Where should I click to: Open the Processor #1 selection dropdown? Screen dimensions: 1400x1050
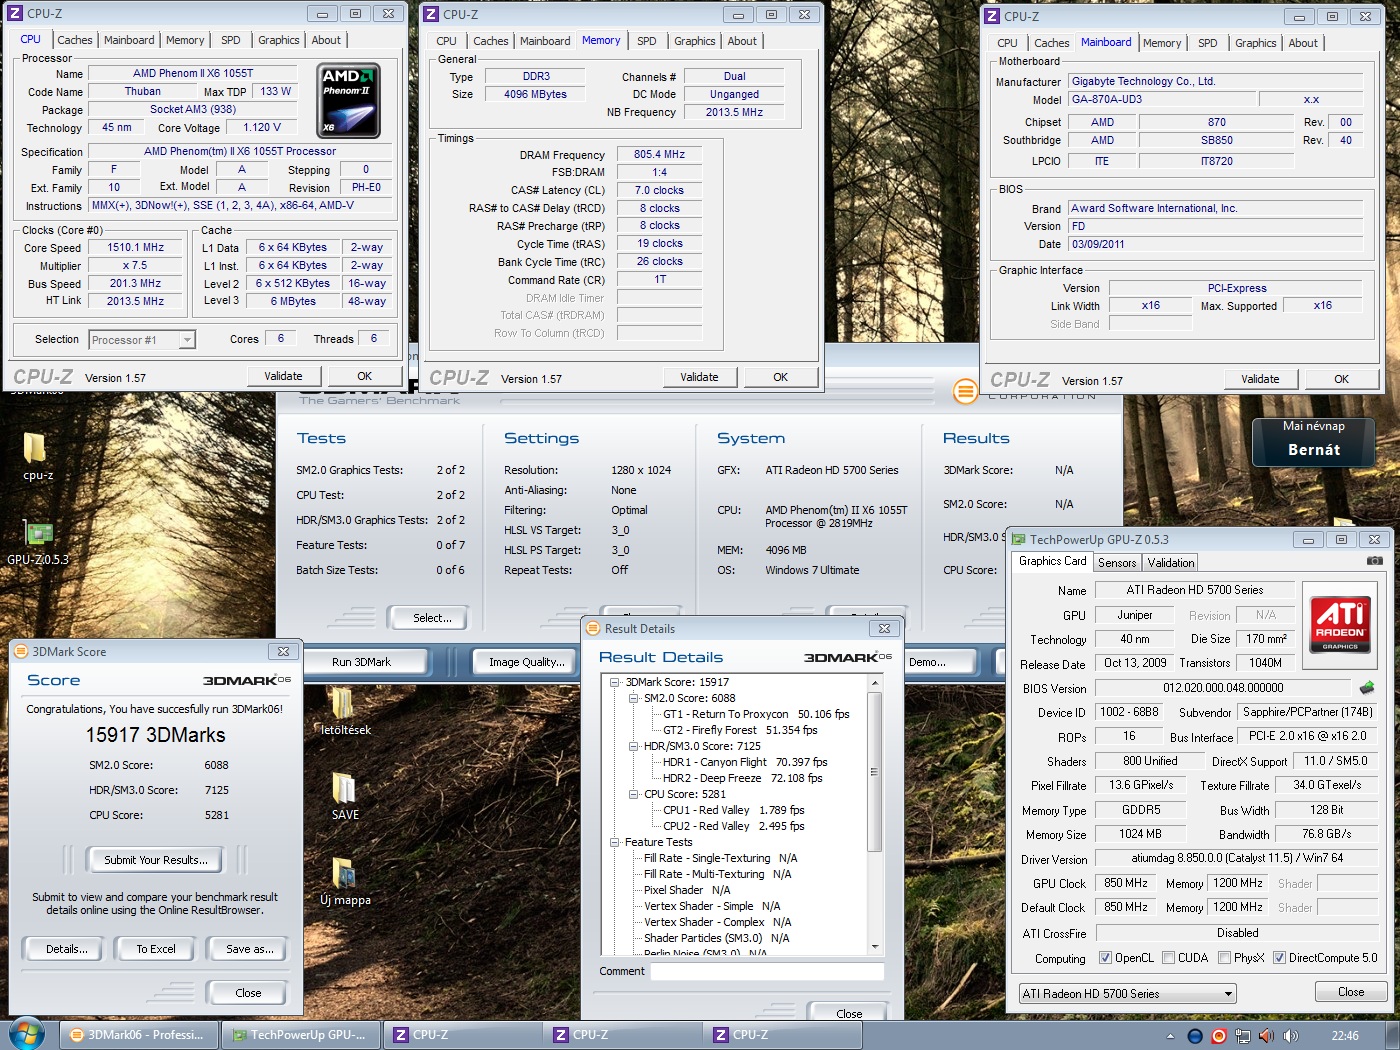click(x=142, y=340)
